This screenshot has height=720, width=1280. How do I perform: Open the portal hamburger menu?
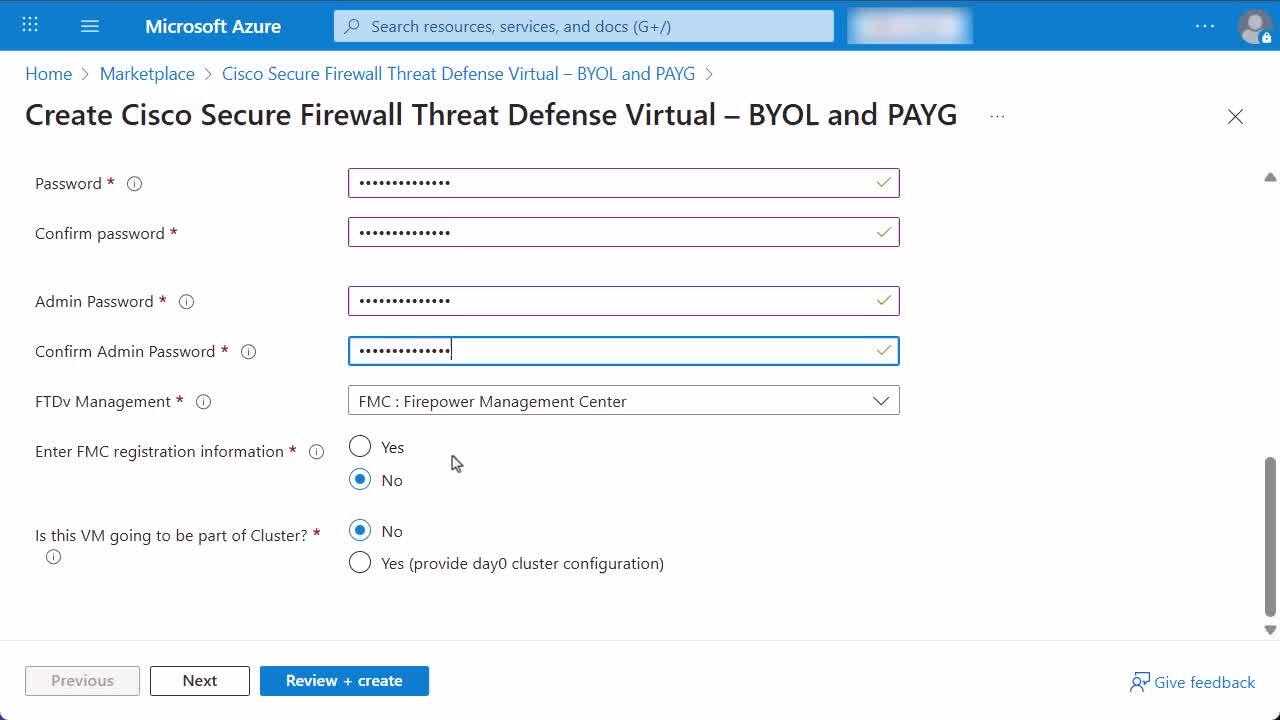click(x=90, y=26)
